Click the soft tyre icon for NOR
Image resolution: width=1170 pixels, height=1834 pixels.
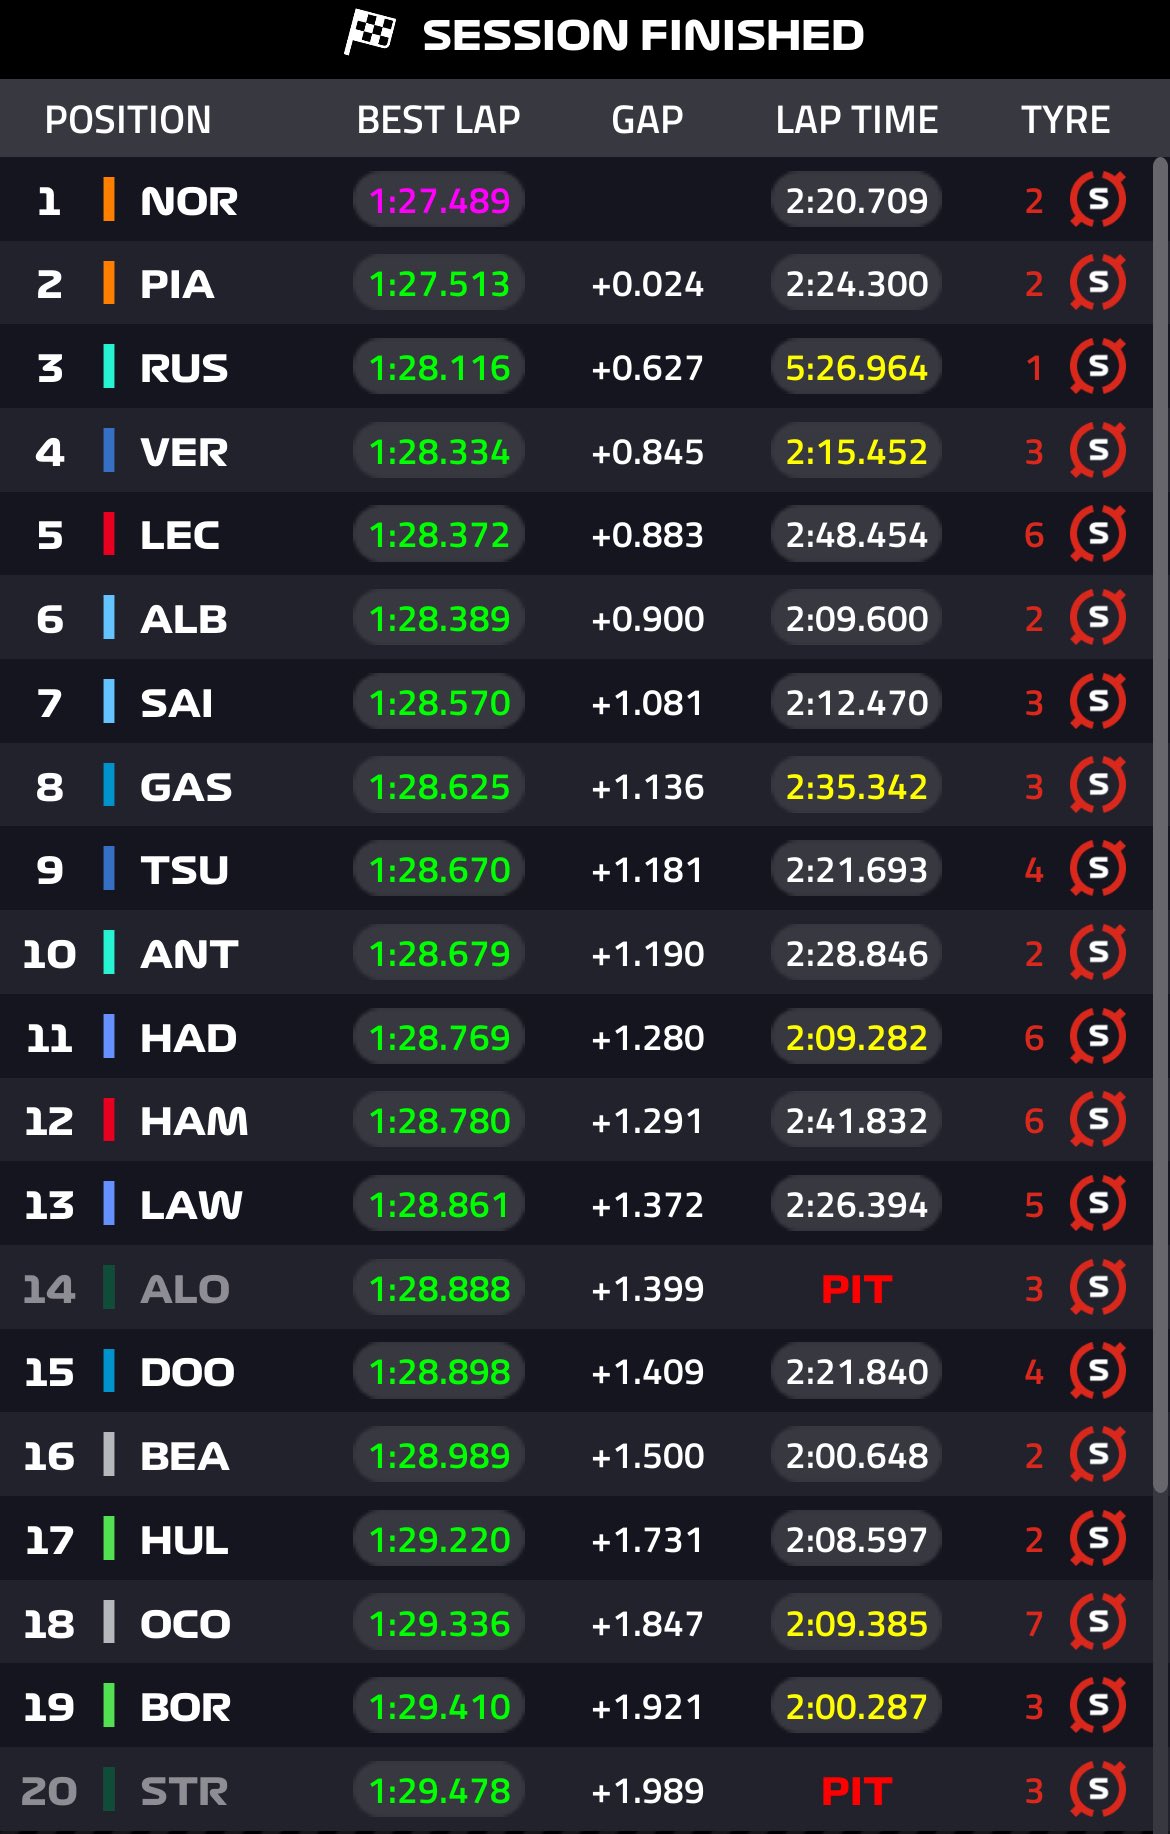click(1098, 200)
